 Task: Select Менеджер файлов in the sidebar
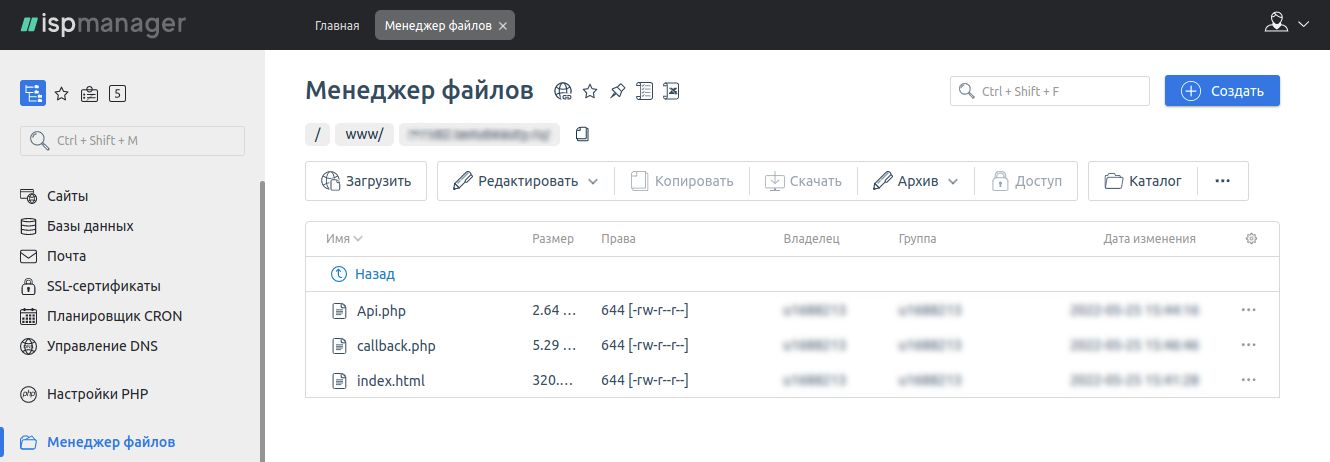[x=111, y=442]
